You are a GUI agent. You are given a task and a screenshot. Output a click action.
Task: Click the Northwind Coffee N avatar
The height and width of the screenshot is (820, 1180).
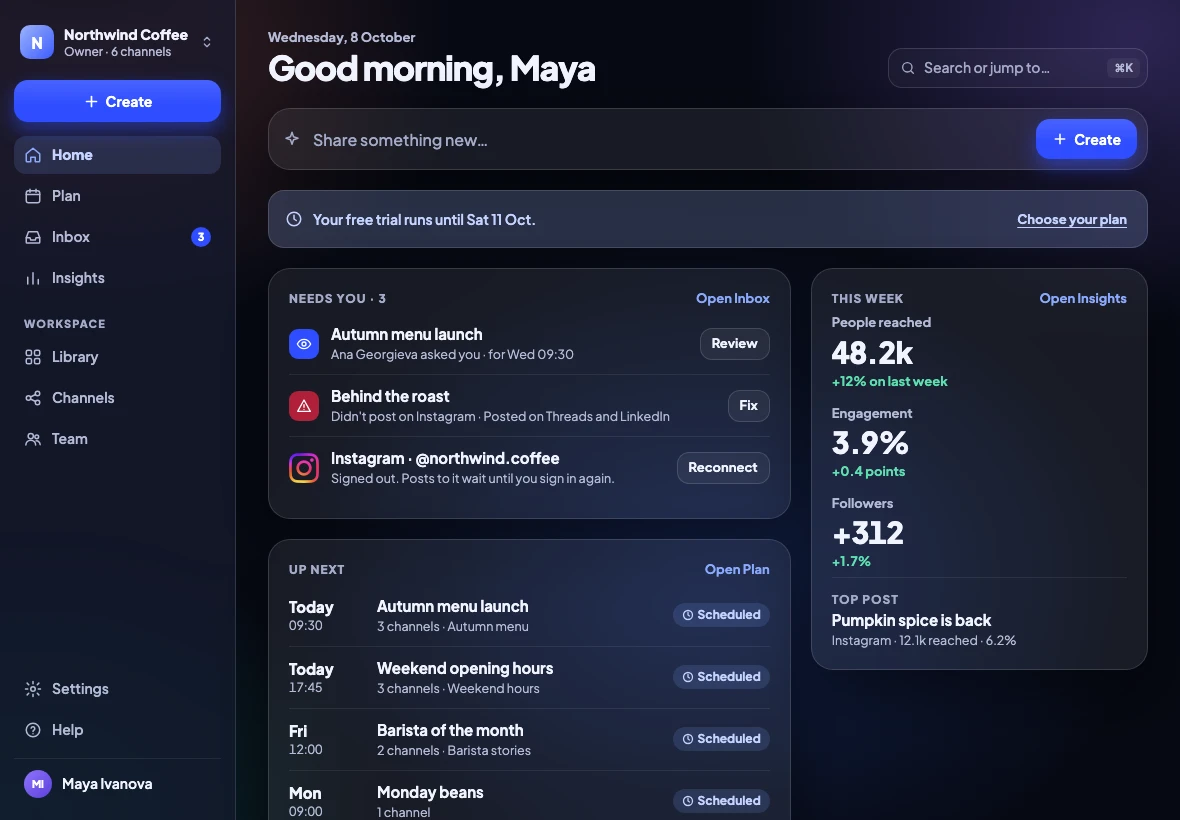[37, 42]
